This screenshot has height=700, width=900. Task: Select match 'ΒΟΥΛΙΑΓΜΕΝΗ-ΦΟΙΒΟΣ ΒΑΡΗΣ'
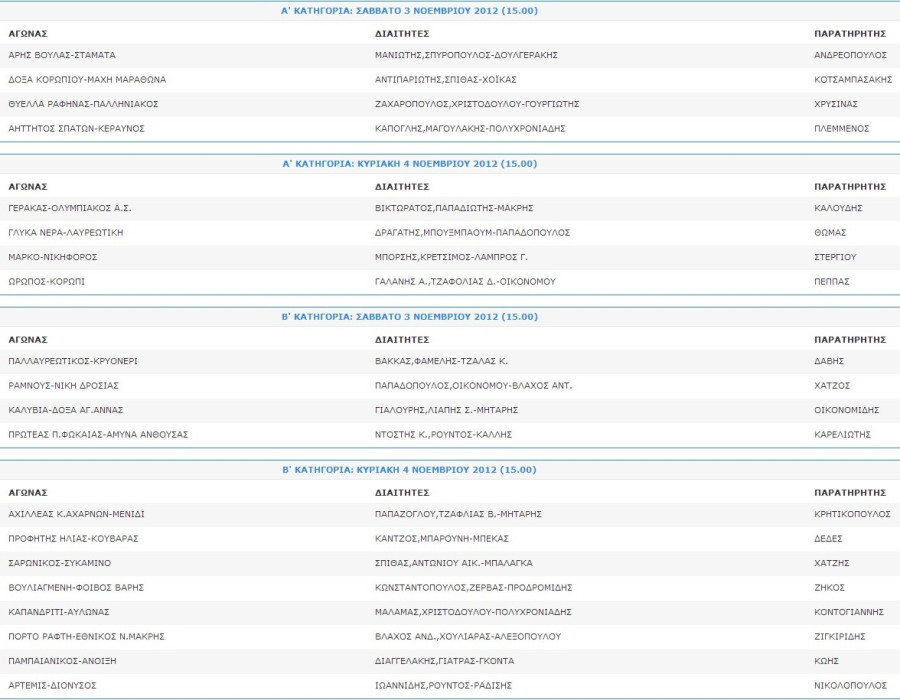[x=76, y=589]
